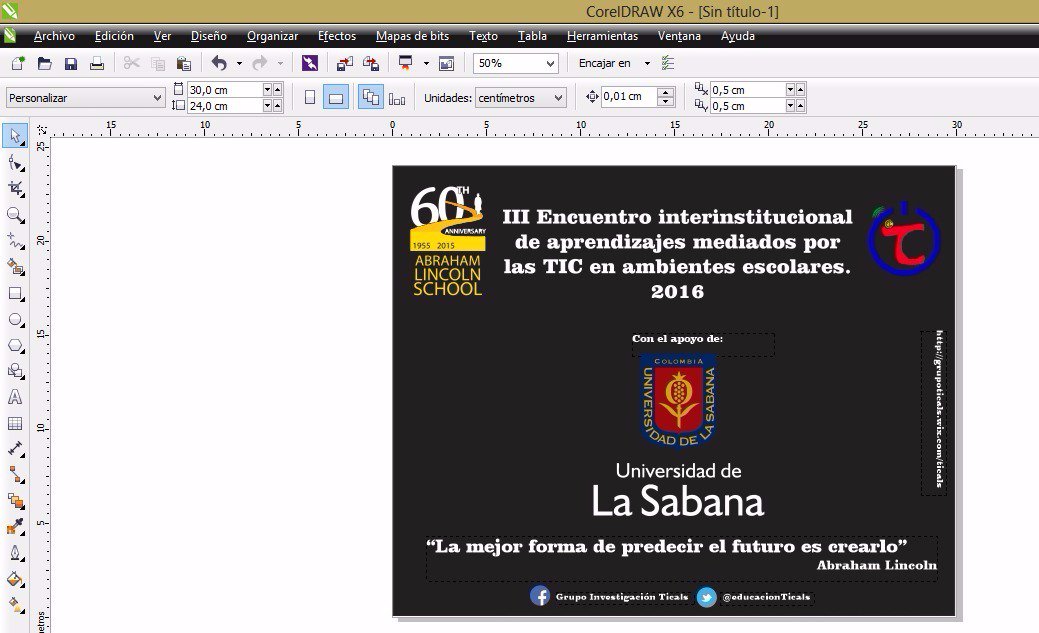Click the Redo arrow icon

point(260,63)
